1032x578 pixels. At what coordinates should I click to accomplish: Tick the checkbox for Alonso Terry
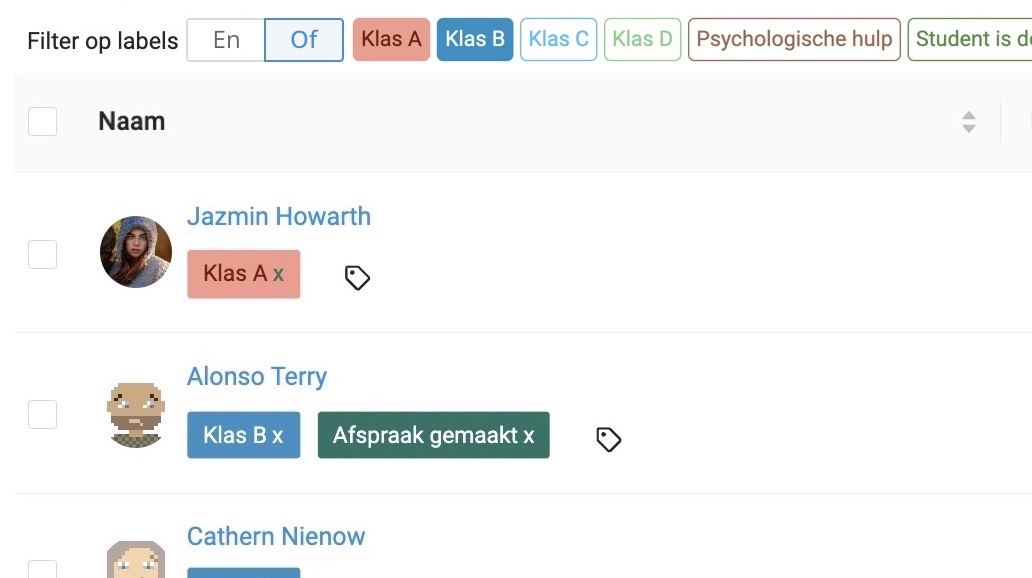tap(43, 414)
